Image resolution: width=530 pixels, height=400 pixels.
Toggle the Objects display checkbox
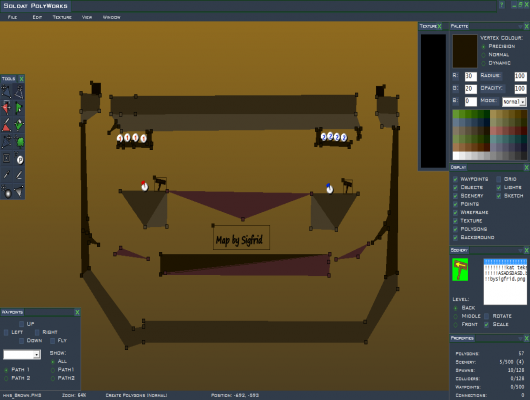[455, 187]
